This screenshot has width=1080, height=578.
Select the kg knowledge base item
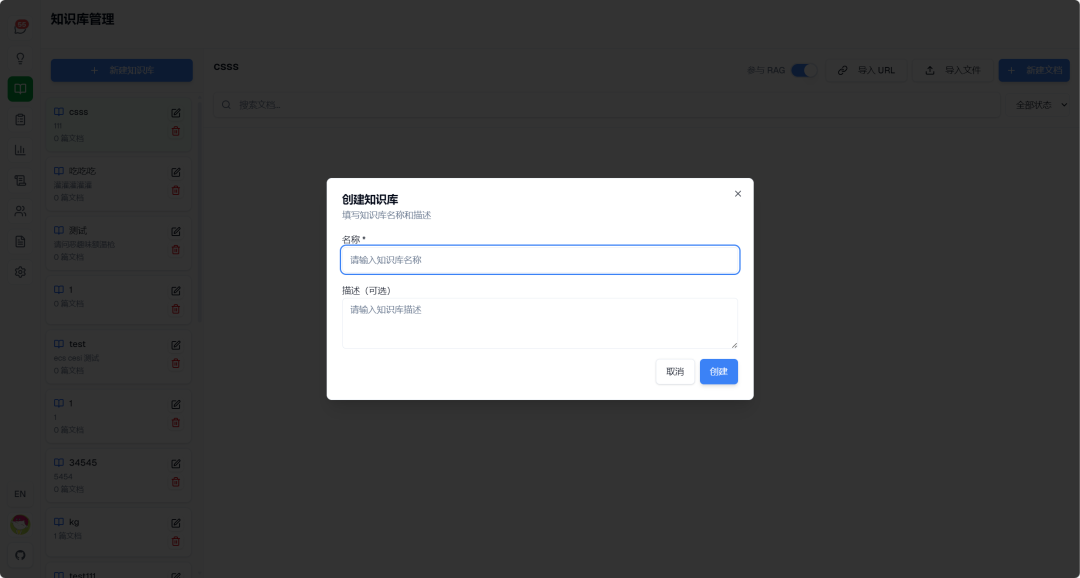118,532
